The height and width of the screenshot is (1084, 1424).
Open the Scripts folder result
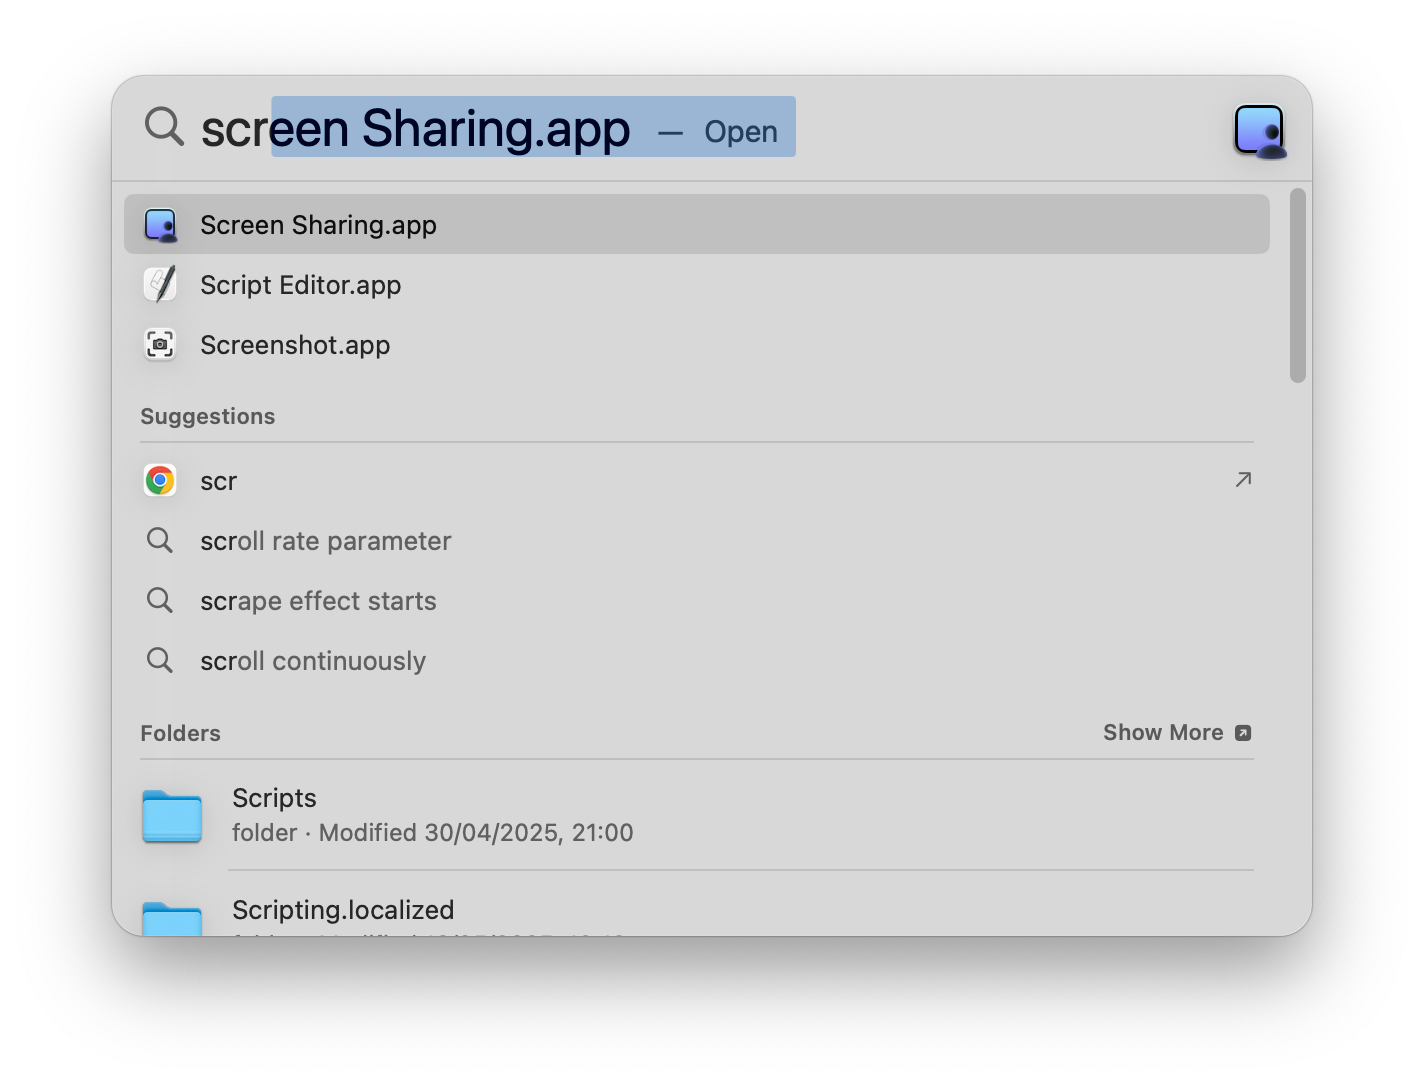[697, 816]
